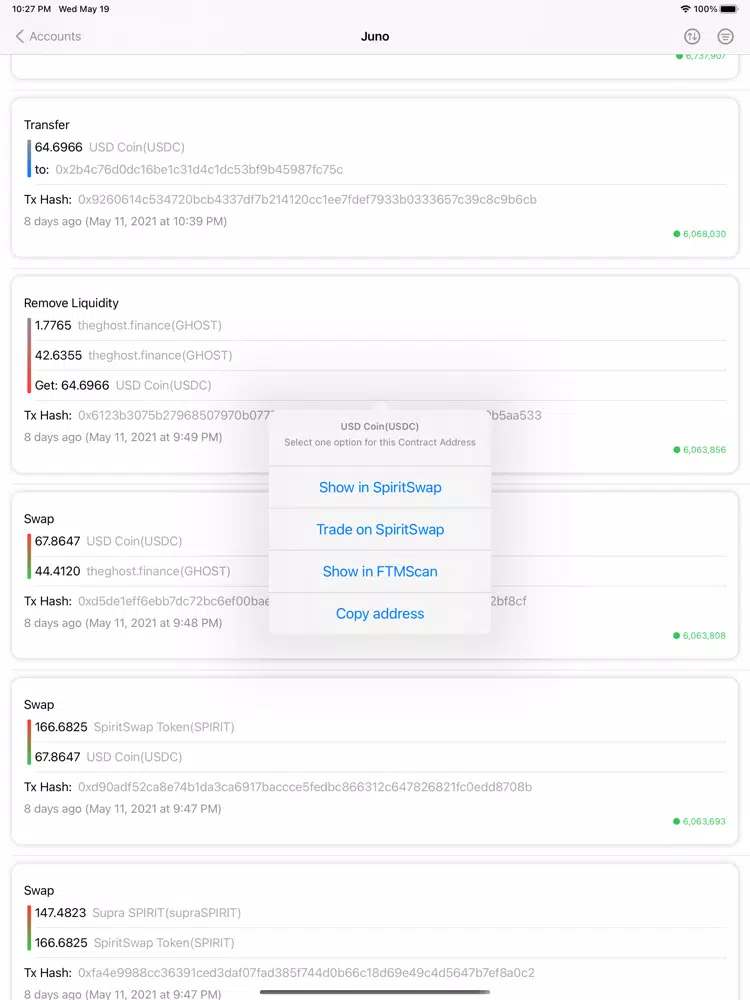Select Show in FTMScan option
The image size is (750, 1000).
coord(380,571)
